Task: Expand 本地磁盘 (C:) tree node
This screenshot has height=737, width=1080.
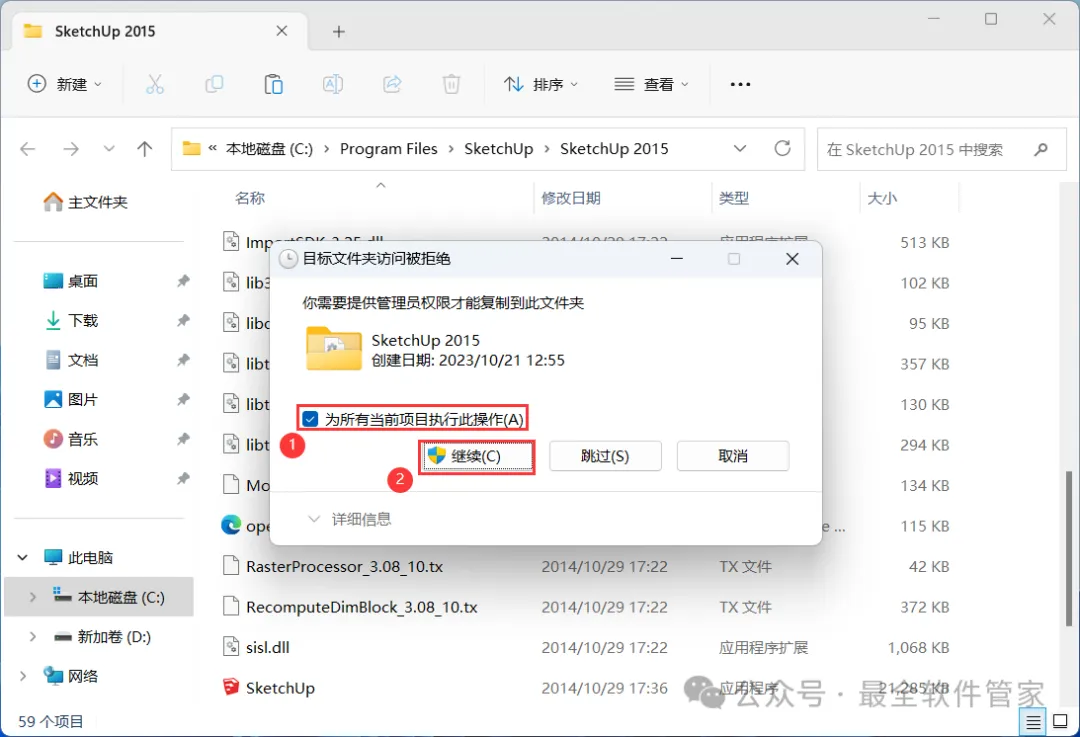Action: tap(32, 597)
